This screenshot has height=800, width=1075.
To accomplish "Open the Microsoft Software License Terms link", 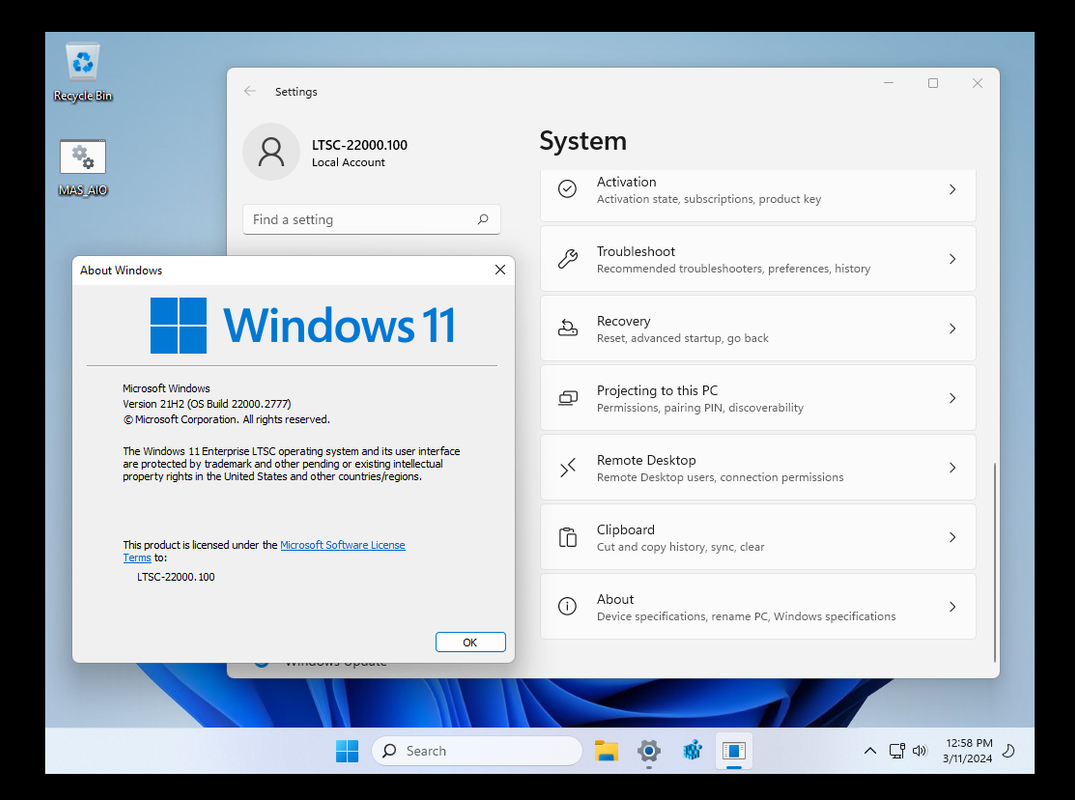I will [343, 545].
